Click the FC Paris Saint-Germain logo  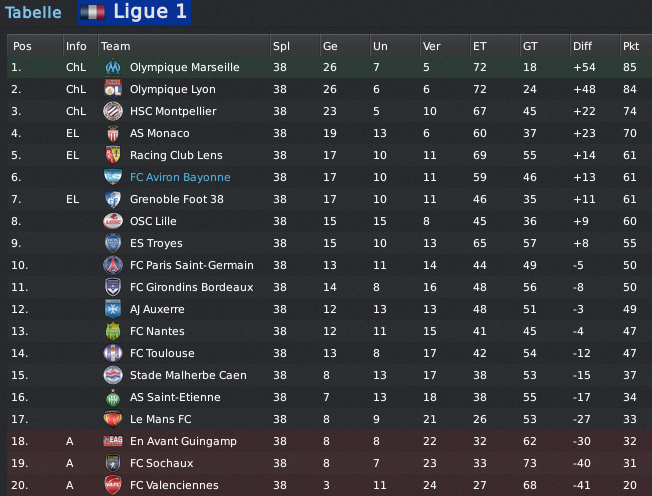113,265
